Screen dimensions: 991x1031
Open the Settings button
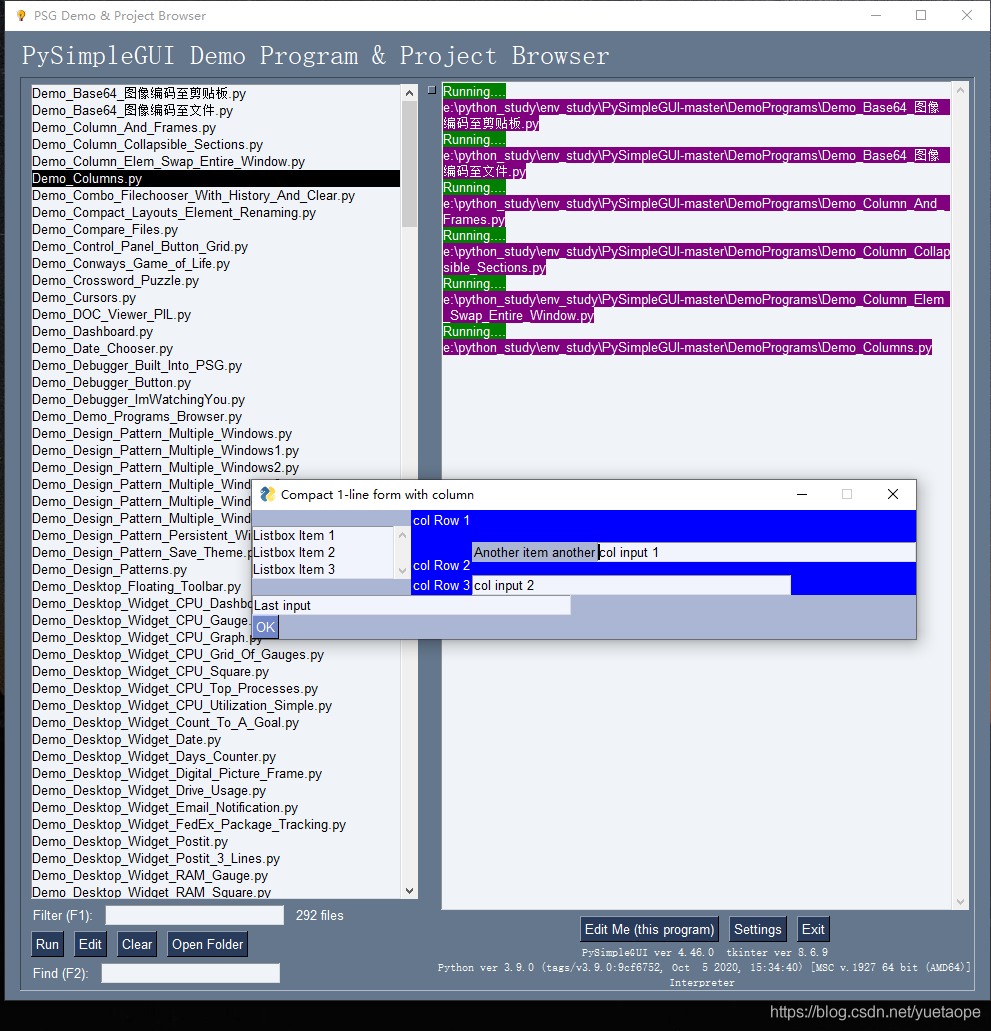[758, 929]
